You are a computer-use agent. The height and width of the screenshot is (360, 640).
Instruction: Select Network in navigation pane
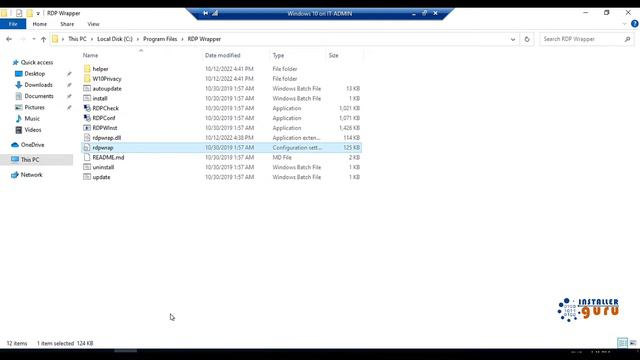pos(31,175)
